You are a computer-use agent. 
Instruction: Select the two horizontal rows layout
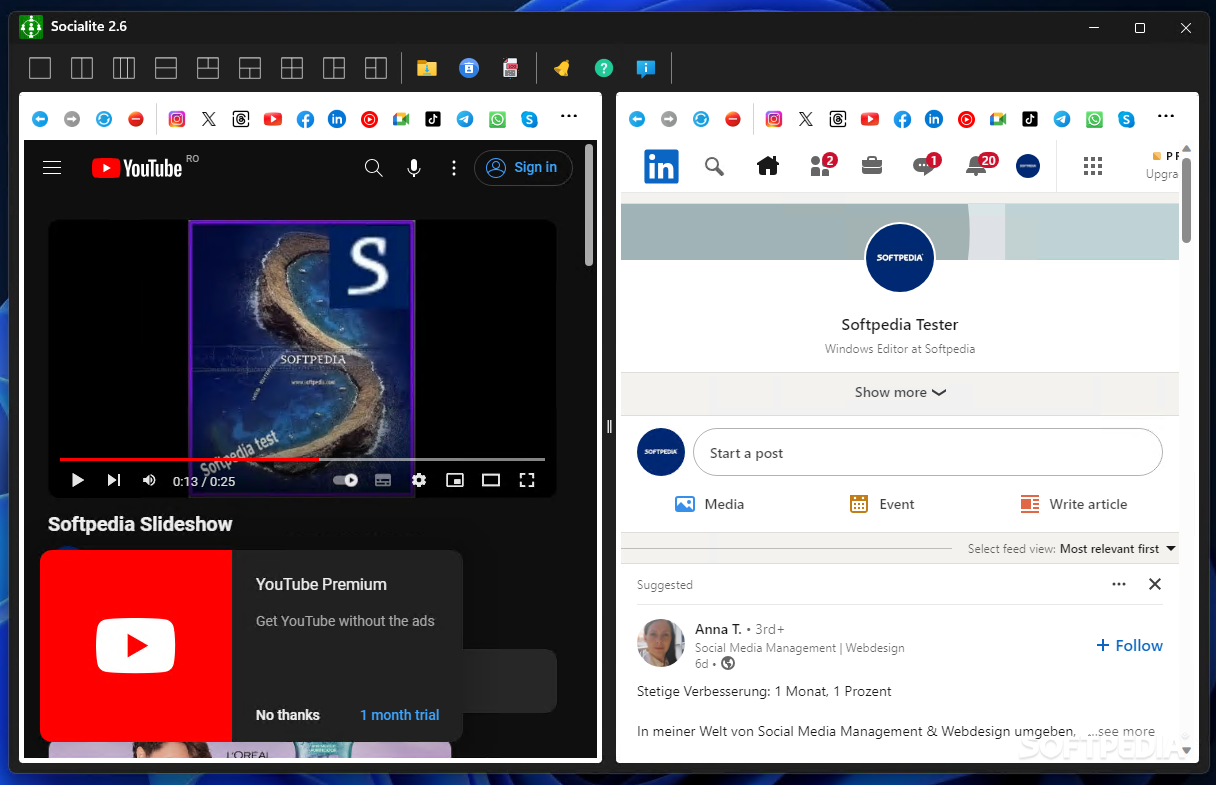[x=166, y=68]
